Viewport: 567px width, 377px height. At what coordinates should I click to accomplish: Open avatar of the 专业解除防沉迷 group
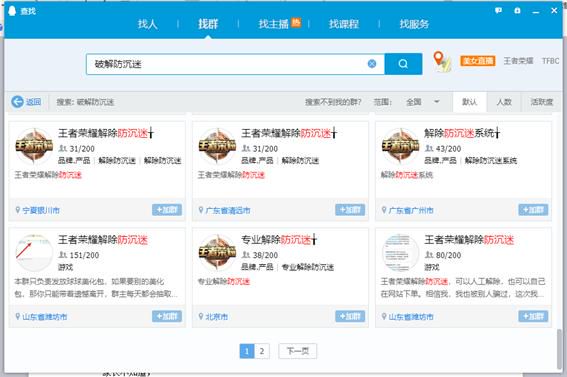point(217,253)
